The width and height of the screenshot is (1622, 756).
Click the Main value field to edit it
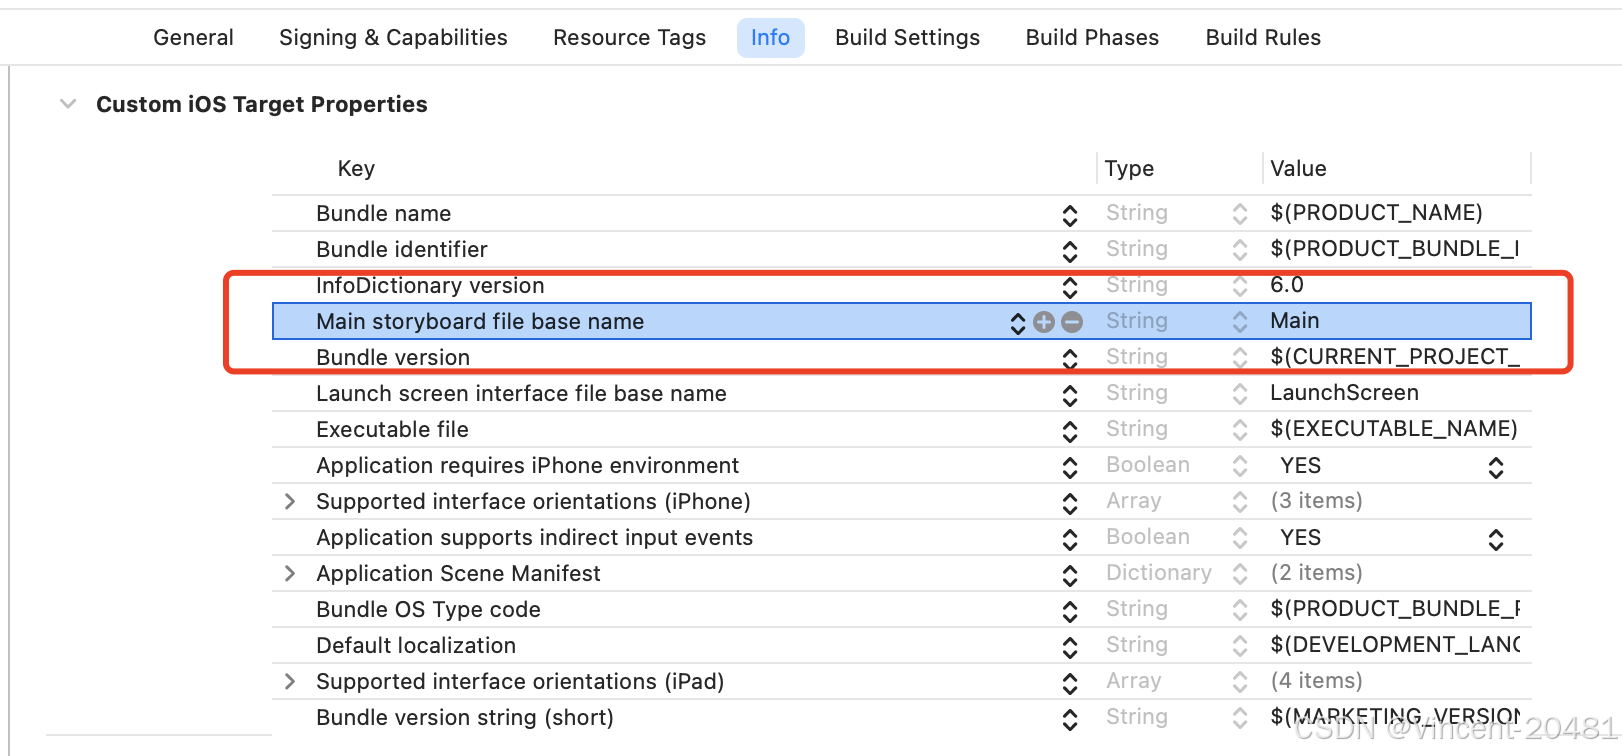(x=1294, y=320)
